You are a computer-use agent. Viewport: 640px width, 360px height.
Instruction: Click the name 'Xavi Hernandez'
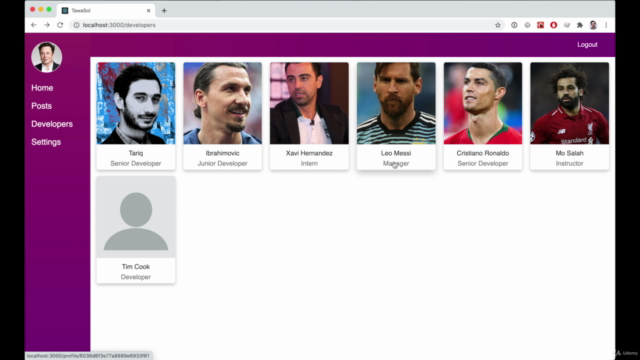tap(309, 153)
